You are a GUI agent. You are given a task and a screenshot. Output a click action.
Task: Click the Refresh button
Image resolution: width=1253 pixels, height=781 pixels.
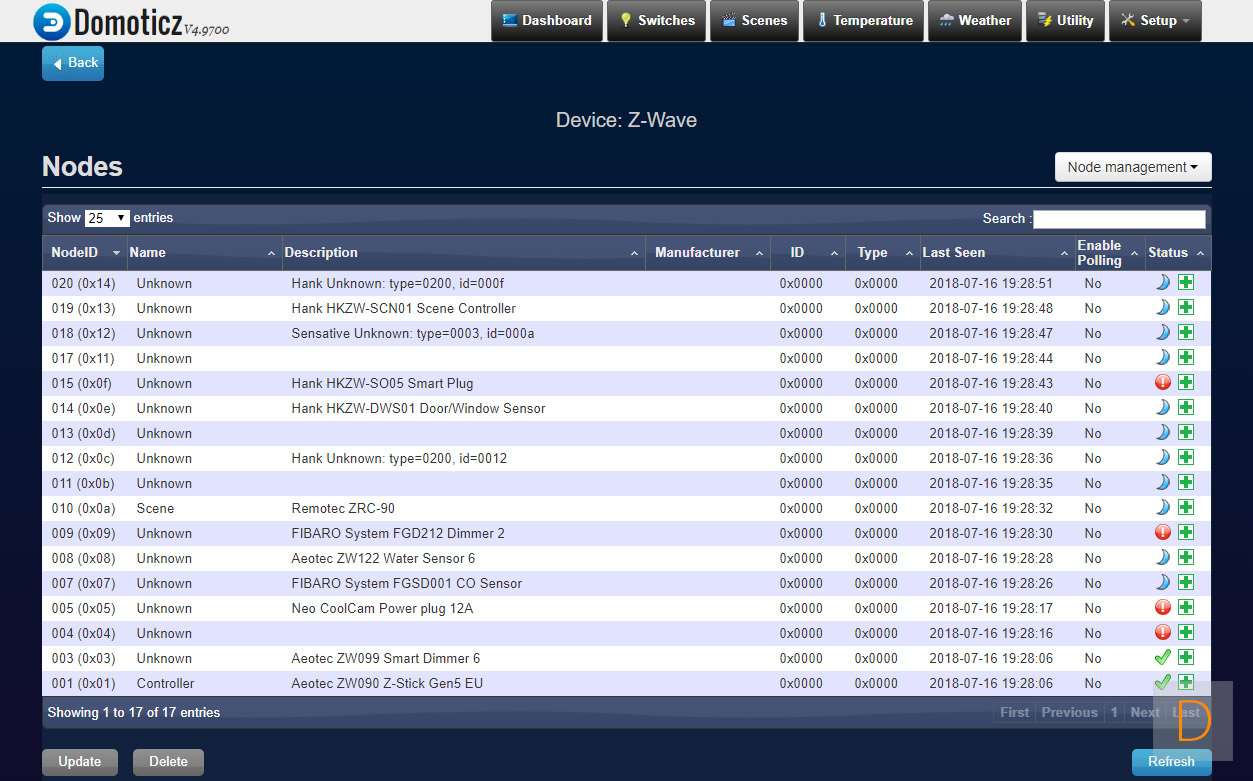coord(1170,762)
